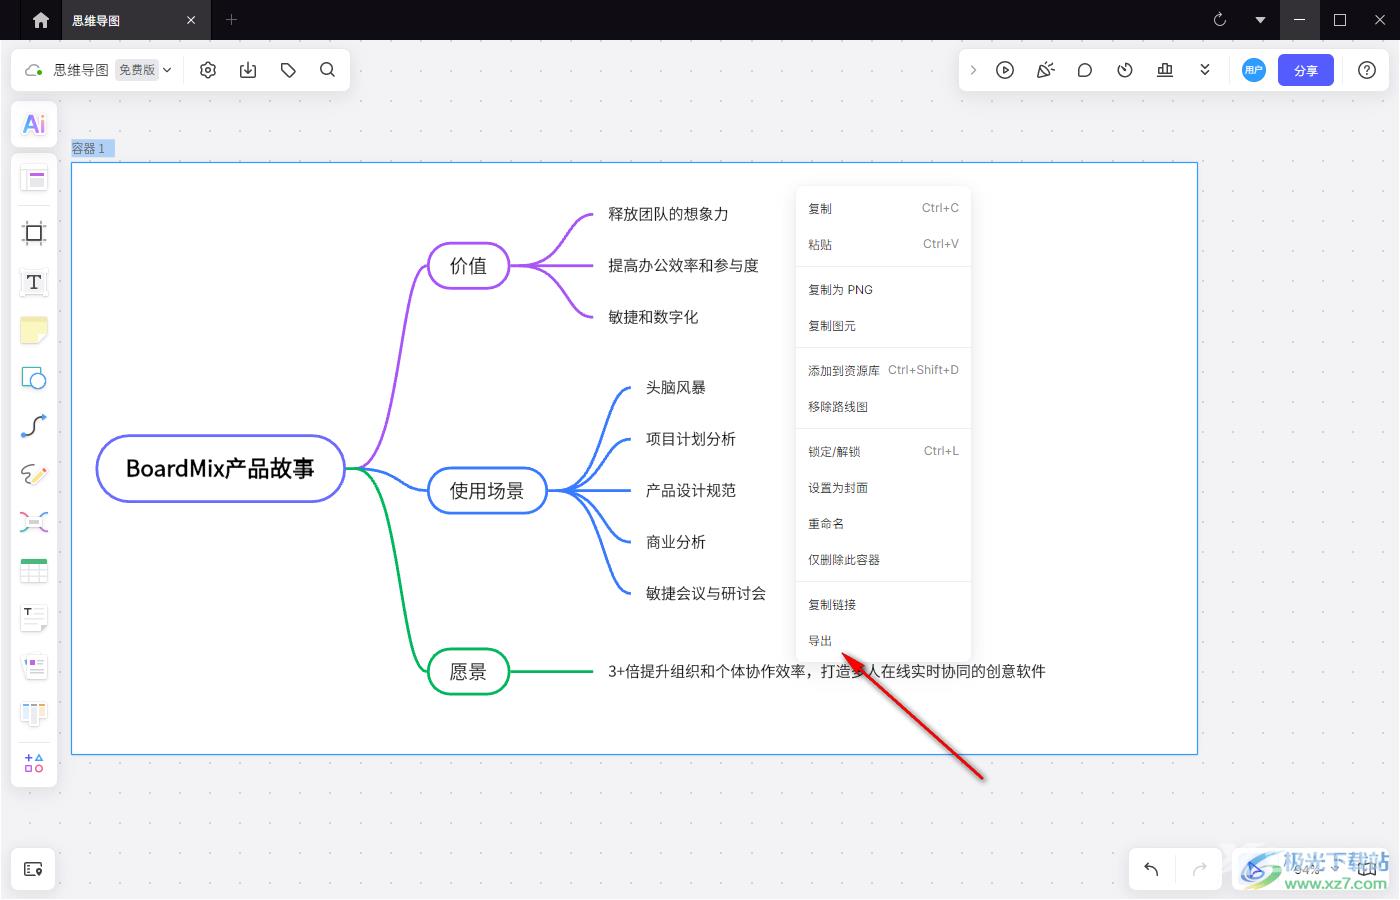
Task: Open the voting icon
Action: click(x=1165, y=70)
